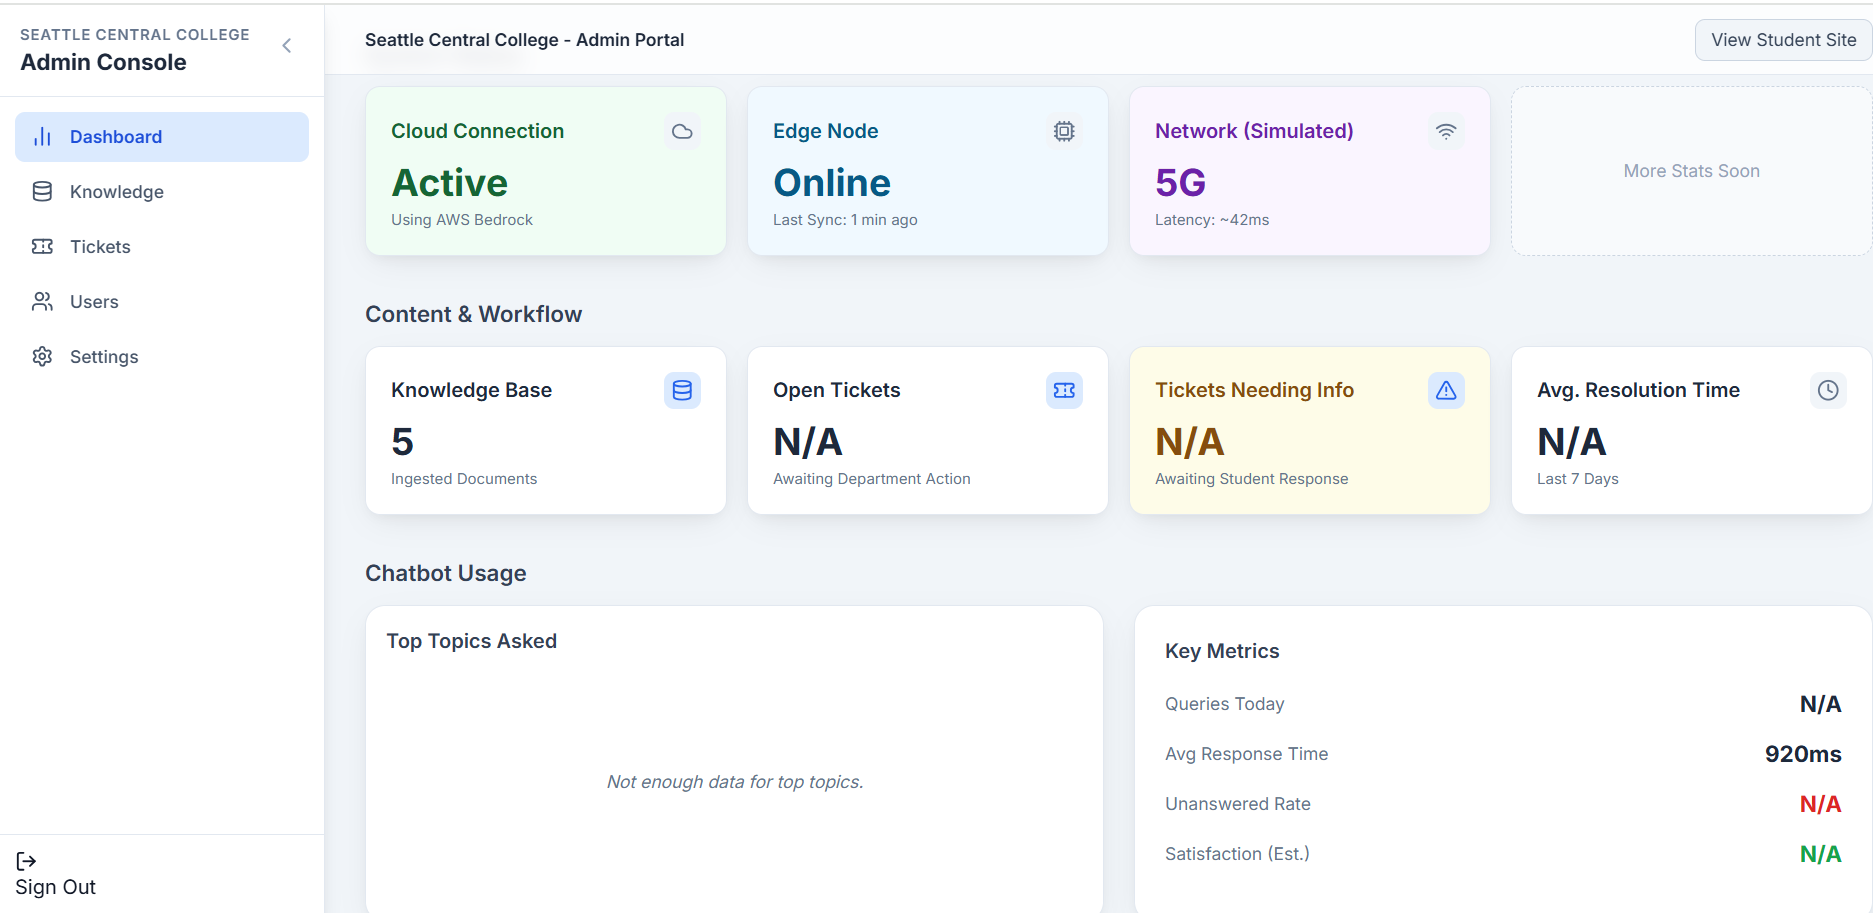The image size is (1873, 913).
Task: Open the Tickets page in sidebar
Action: [x=100, y=247]
